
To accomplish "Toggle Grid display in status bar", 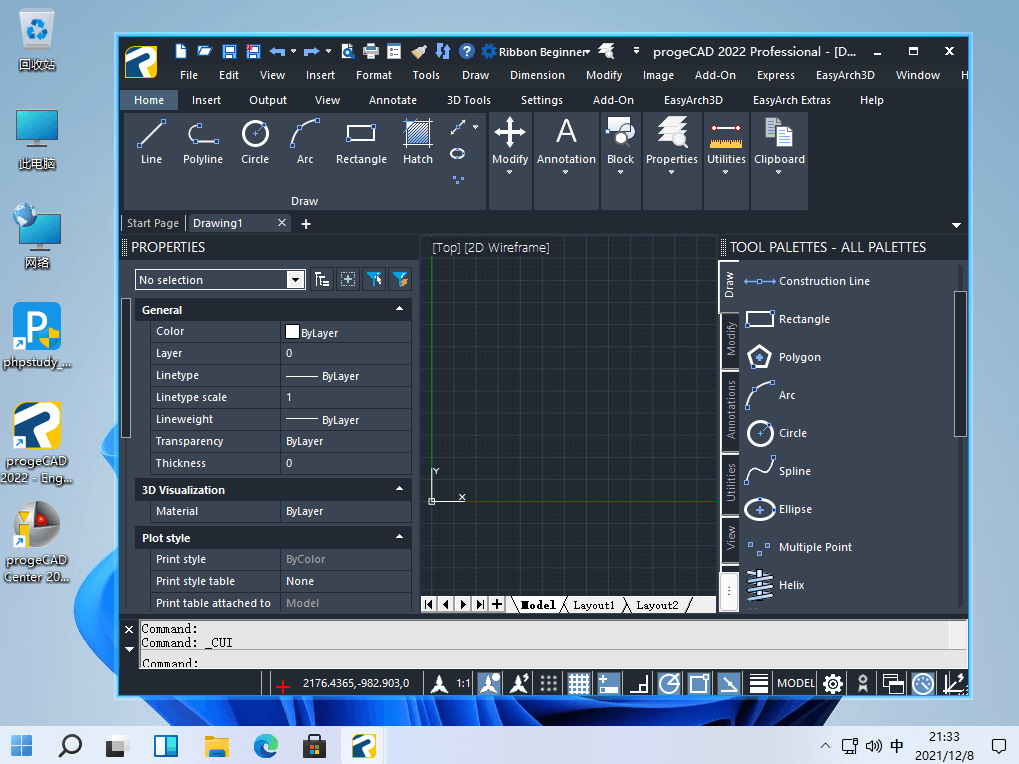I will [x=578, y=683].
